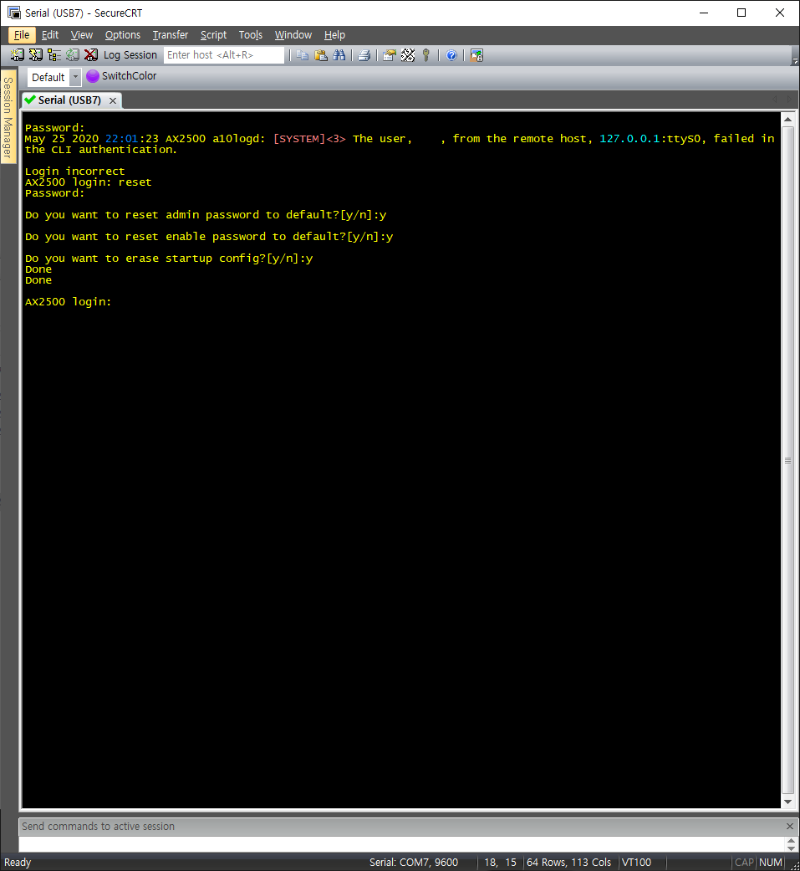This screenshot has height=871, width=800.
Task: Open the Edit menu
Action: pyautogui.click(x=50, y=35)
